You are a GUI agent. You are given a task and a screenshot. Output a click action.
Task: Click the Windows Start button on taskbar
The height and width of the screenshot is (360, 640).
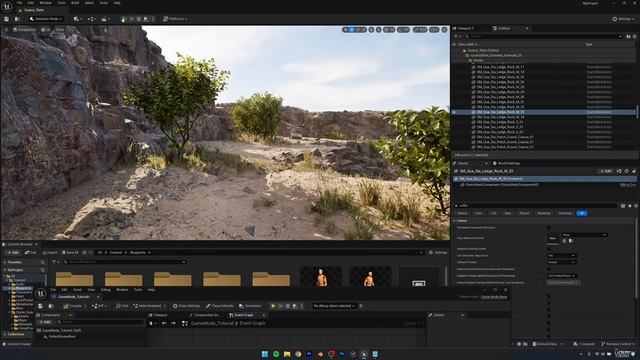click(264, 354)
